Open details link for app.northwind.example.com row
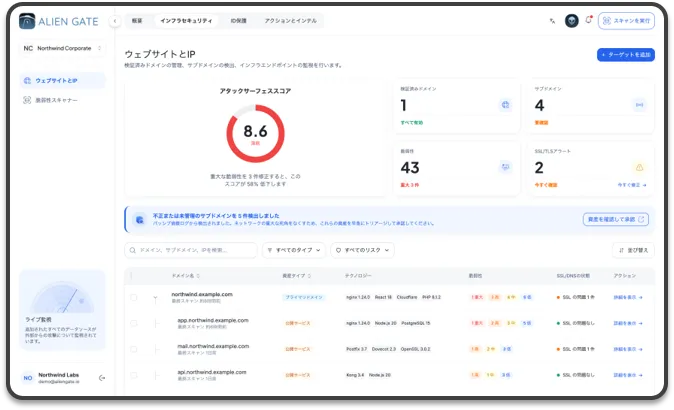 coord(628,323)
